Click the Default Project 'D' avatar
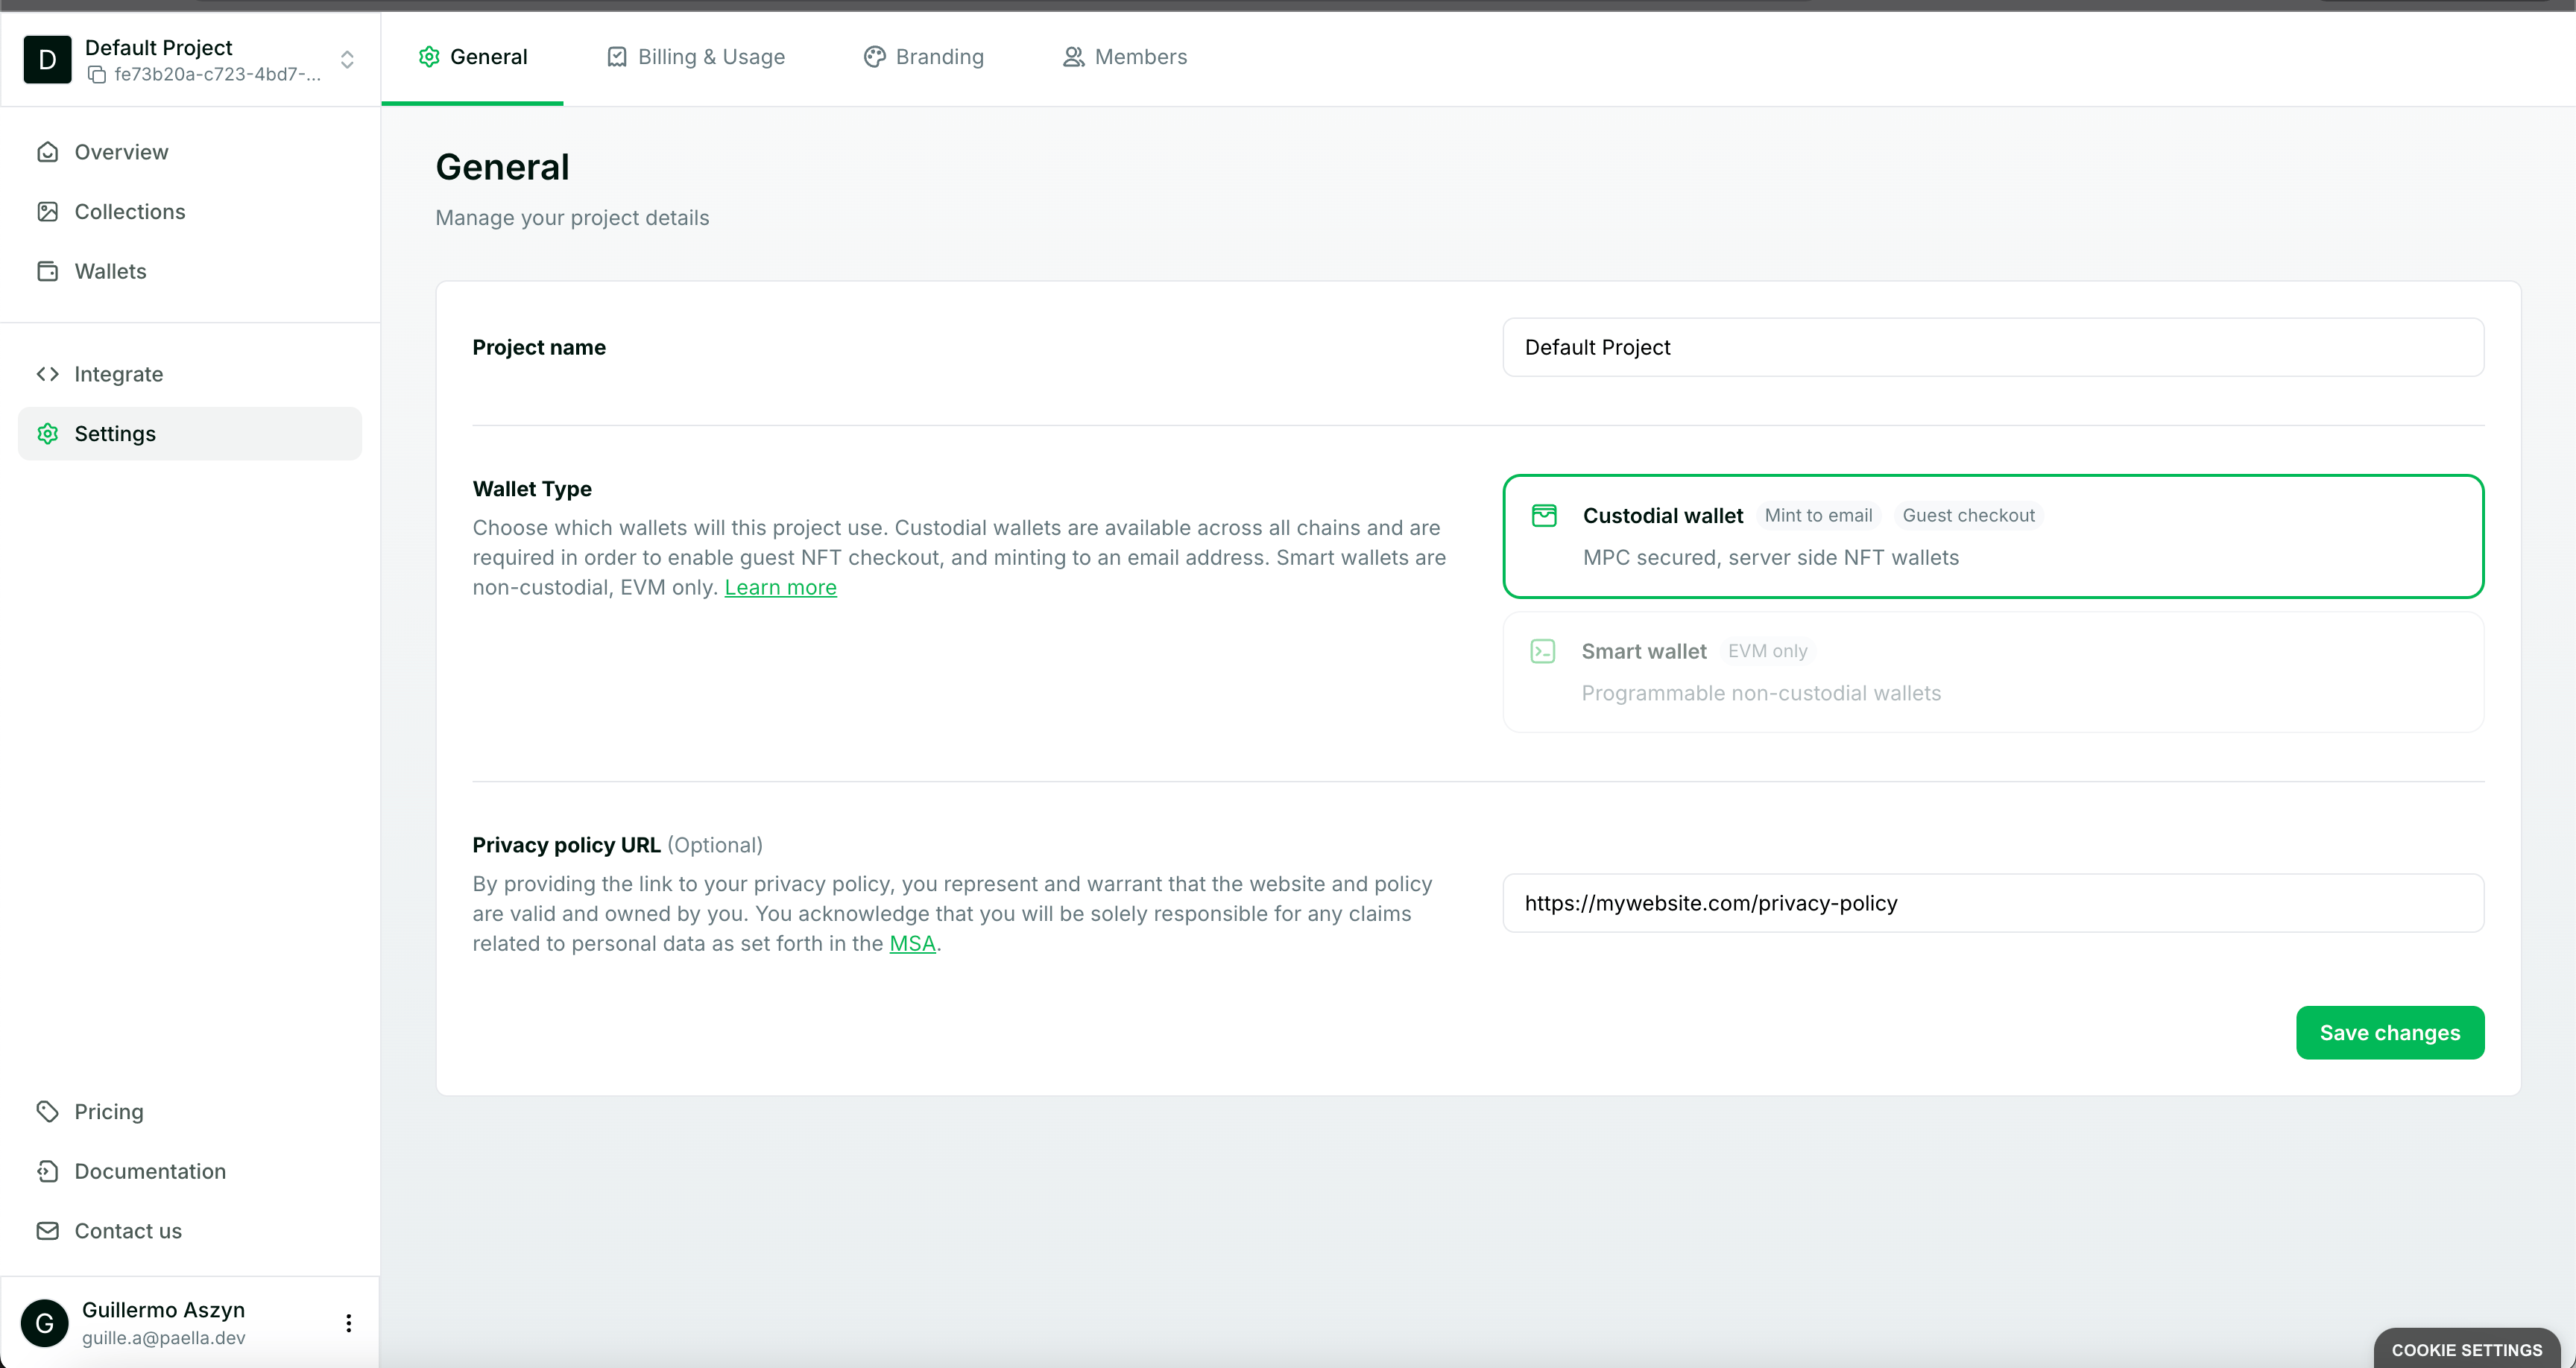Viewport: 2576px width, 1368px height. 47,60
